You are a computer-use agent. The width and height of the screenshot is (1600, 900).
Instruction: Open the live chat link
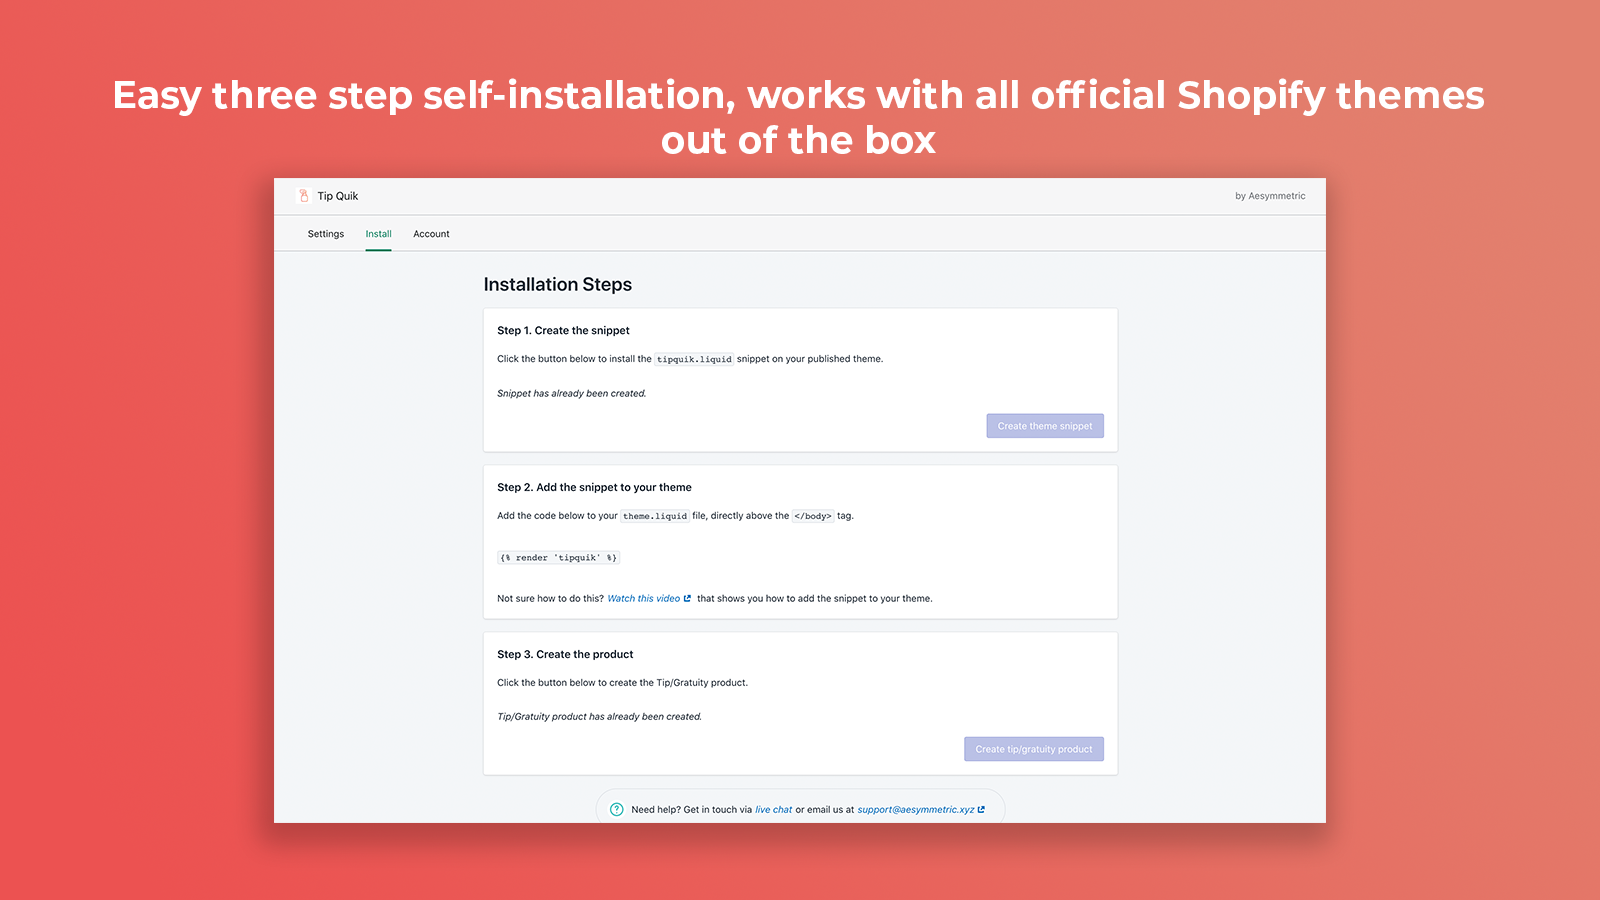773,809
